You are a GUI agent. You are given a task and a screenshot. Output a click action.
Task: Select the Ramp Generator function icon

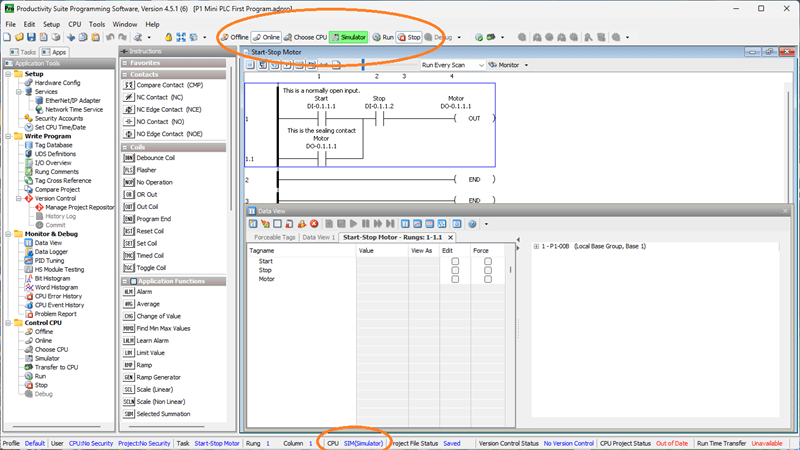coord(129,378)
